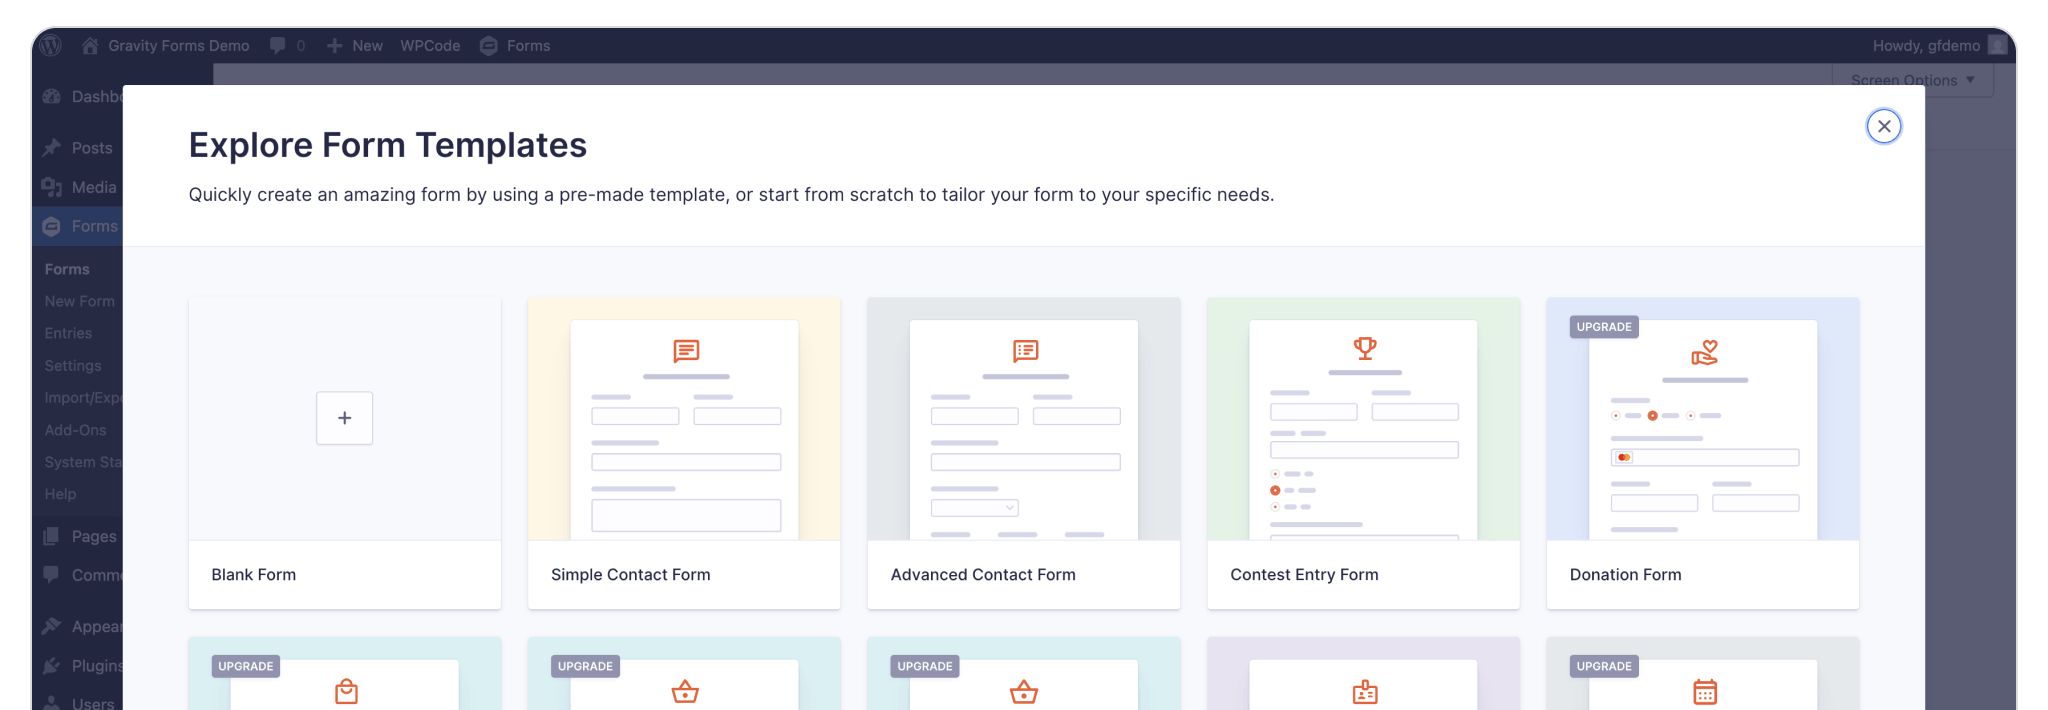Open Posts in the sidebar
This screenshot has width=2048, height=710.
[x=78, y=148]
